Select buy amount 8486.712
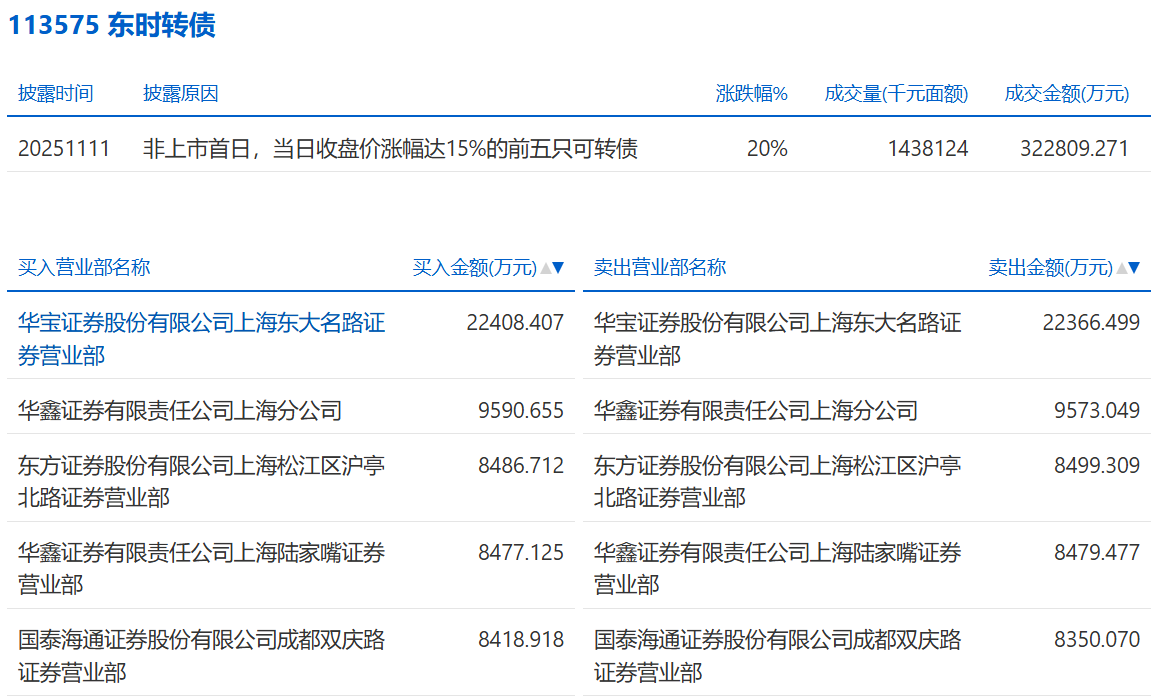This screenshot has width=1158, height=699. [521, 466]
